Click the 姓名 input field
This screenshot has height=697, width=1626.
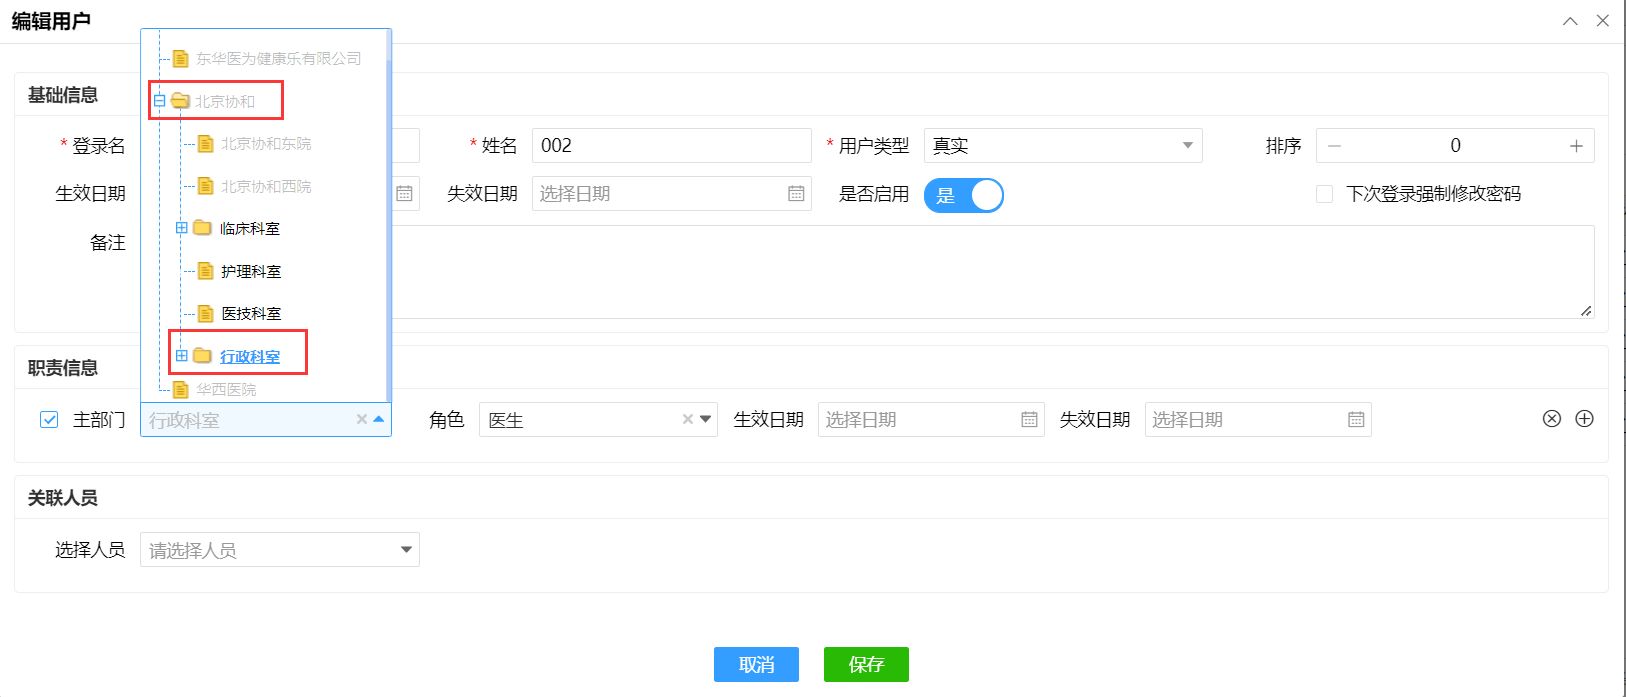672,146
